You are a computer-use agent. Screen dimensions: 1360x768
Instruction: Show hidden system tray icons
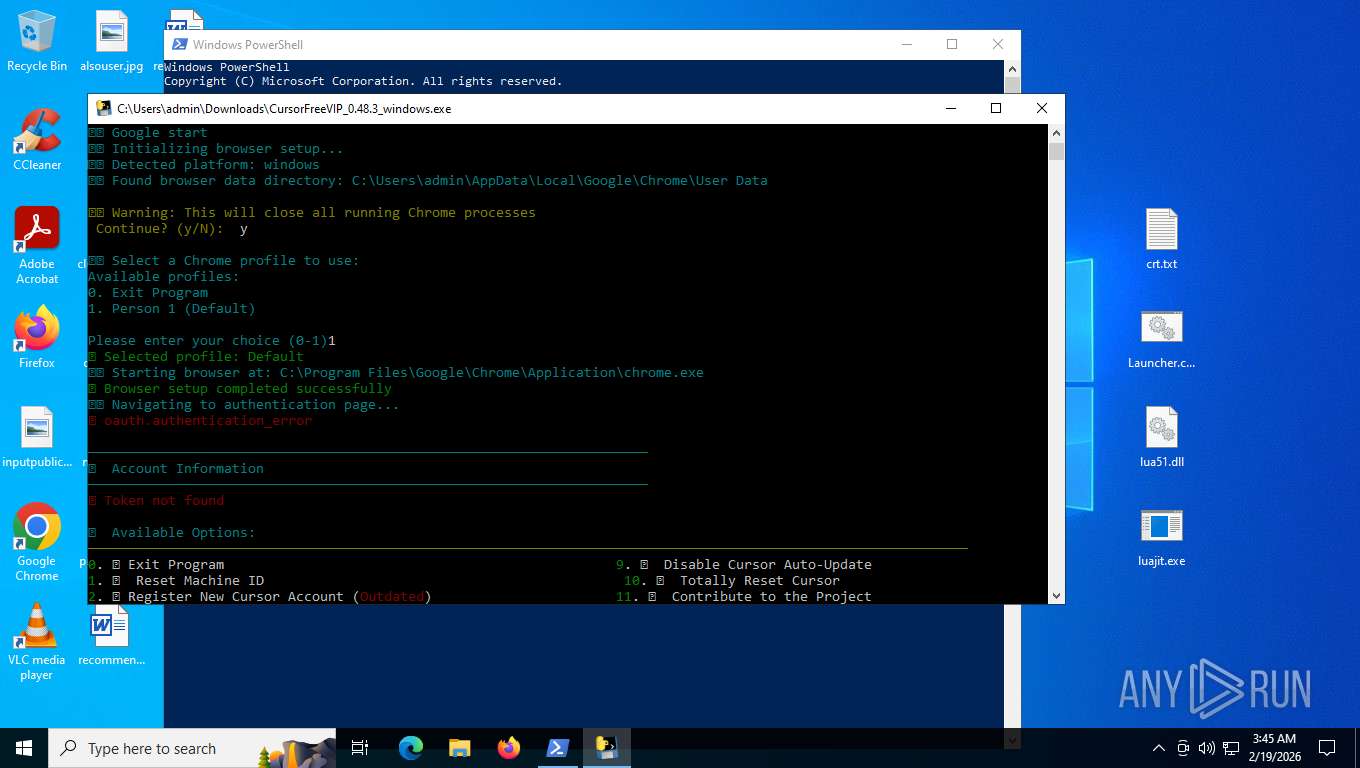1159,748
